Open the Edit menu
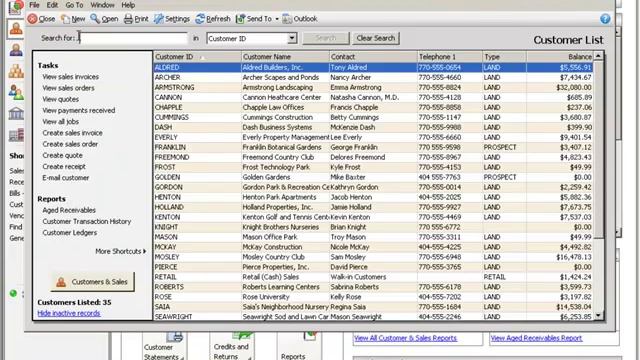The width and height of the screenshot is (640, 360). tap(52, 5)
